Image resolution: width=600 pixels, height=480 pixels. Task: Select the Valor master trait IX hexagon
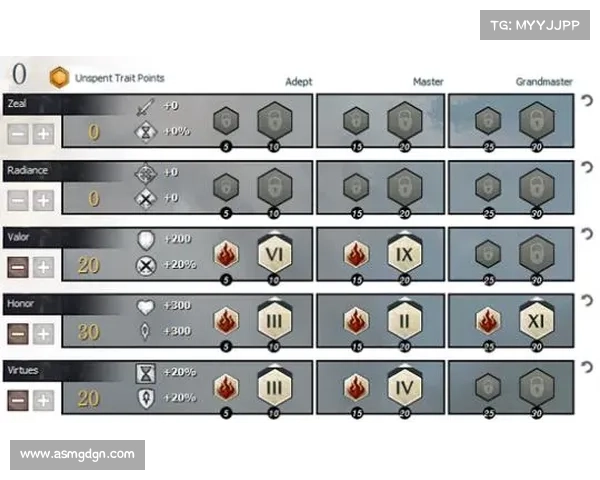click(405, 256)
